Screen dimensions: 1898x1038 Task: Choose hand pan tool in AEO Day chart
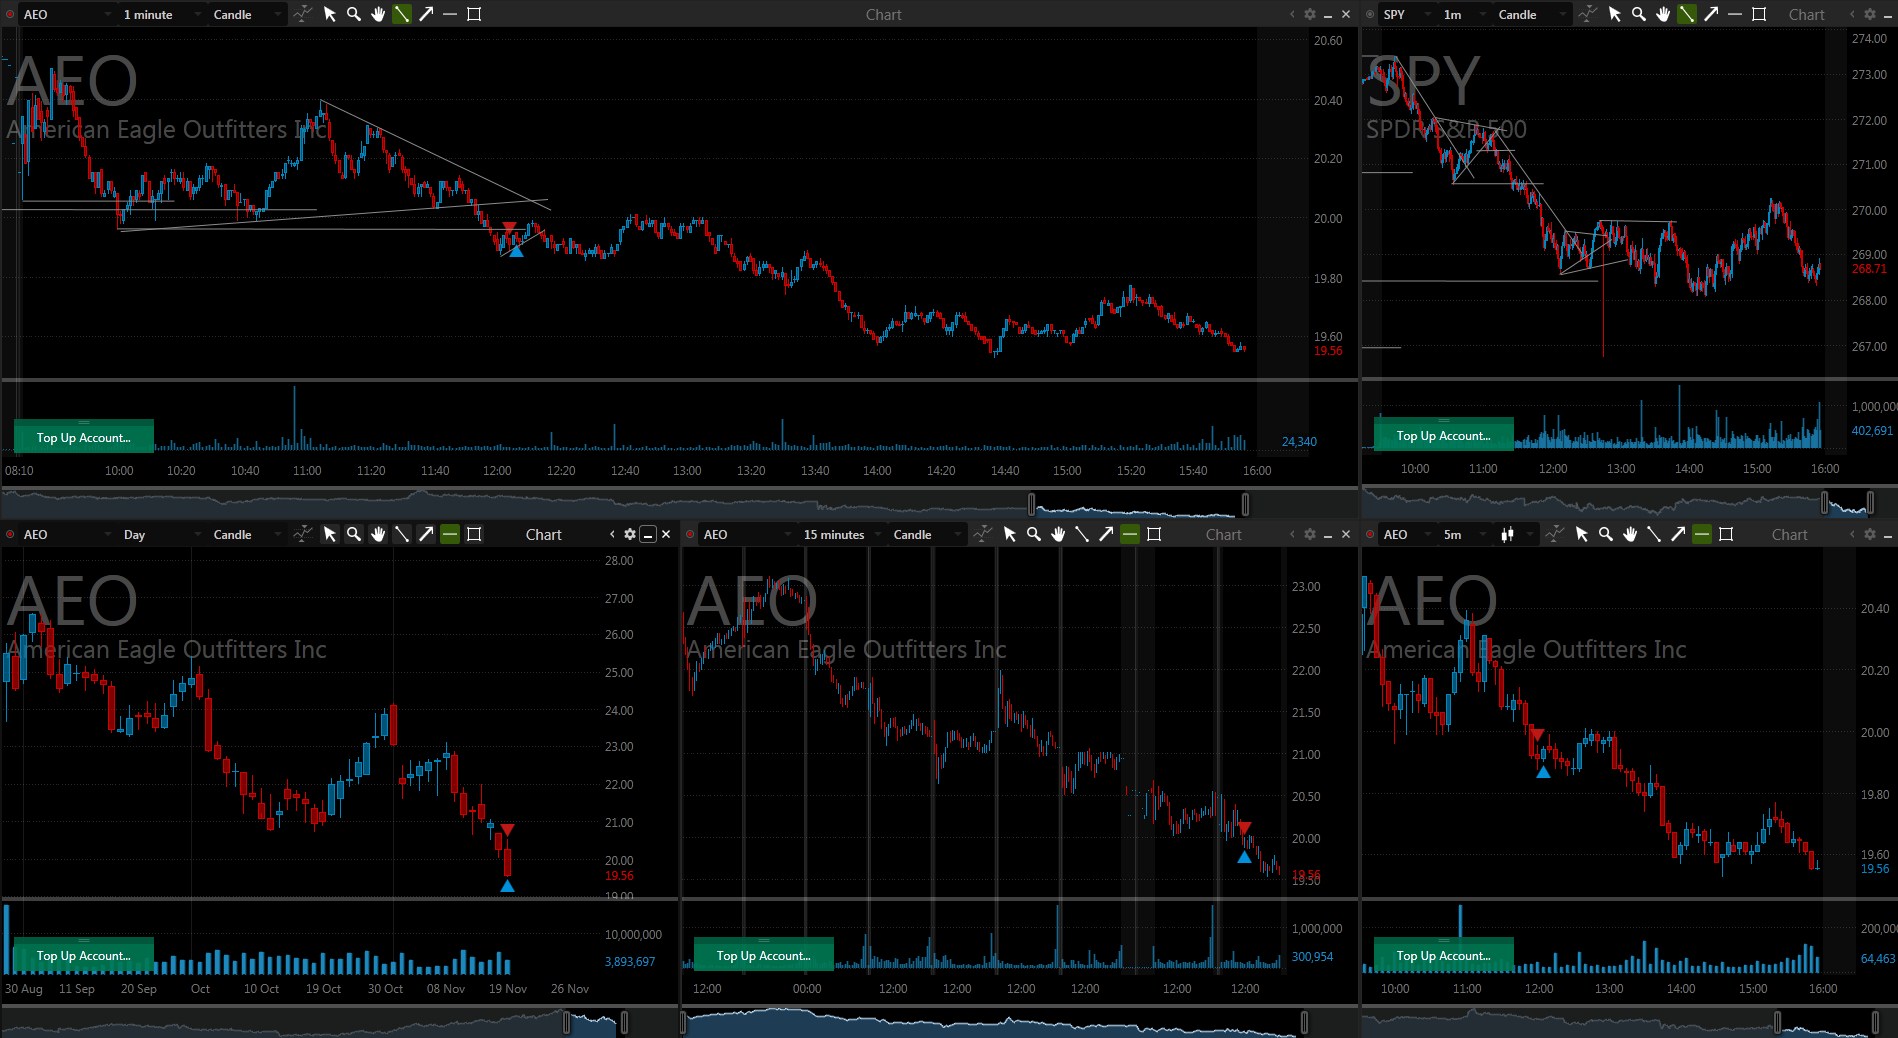pos(378,534)
